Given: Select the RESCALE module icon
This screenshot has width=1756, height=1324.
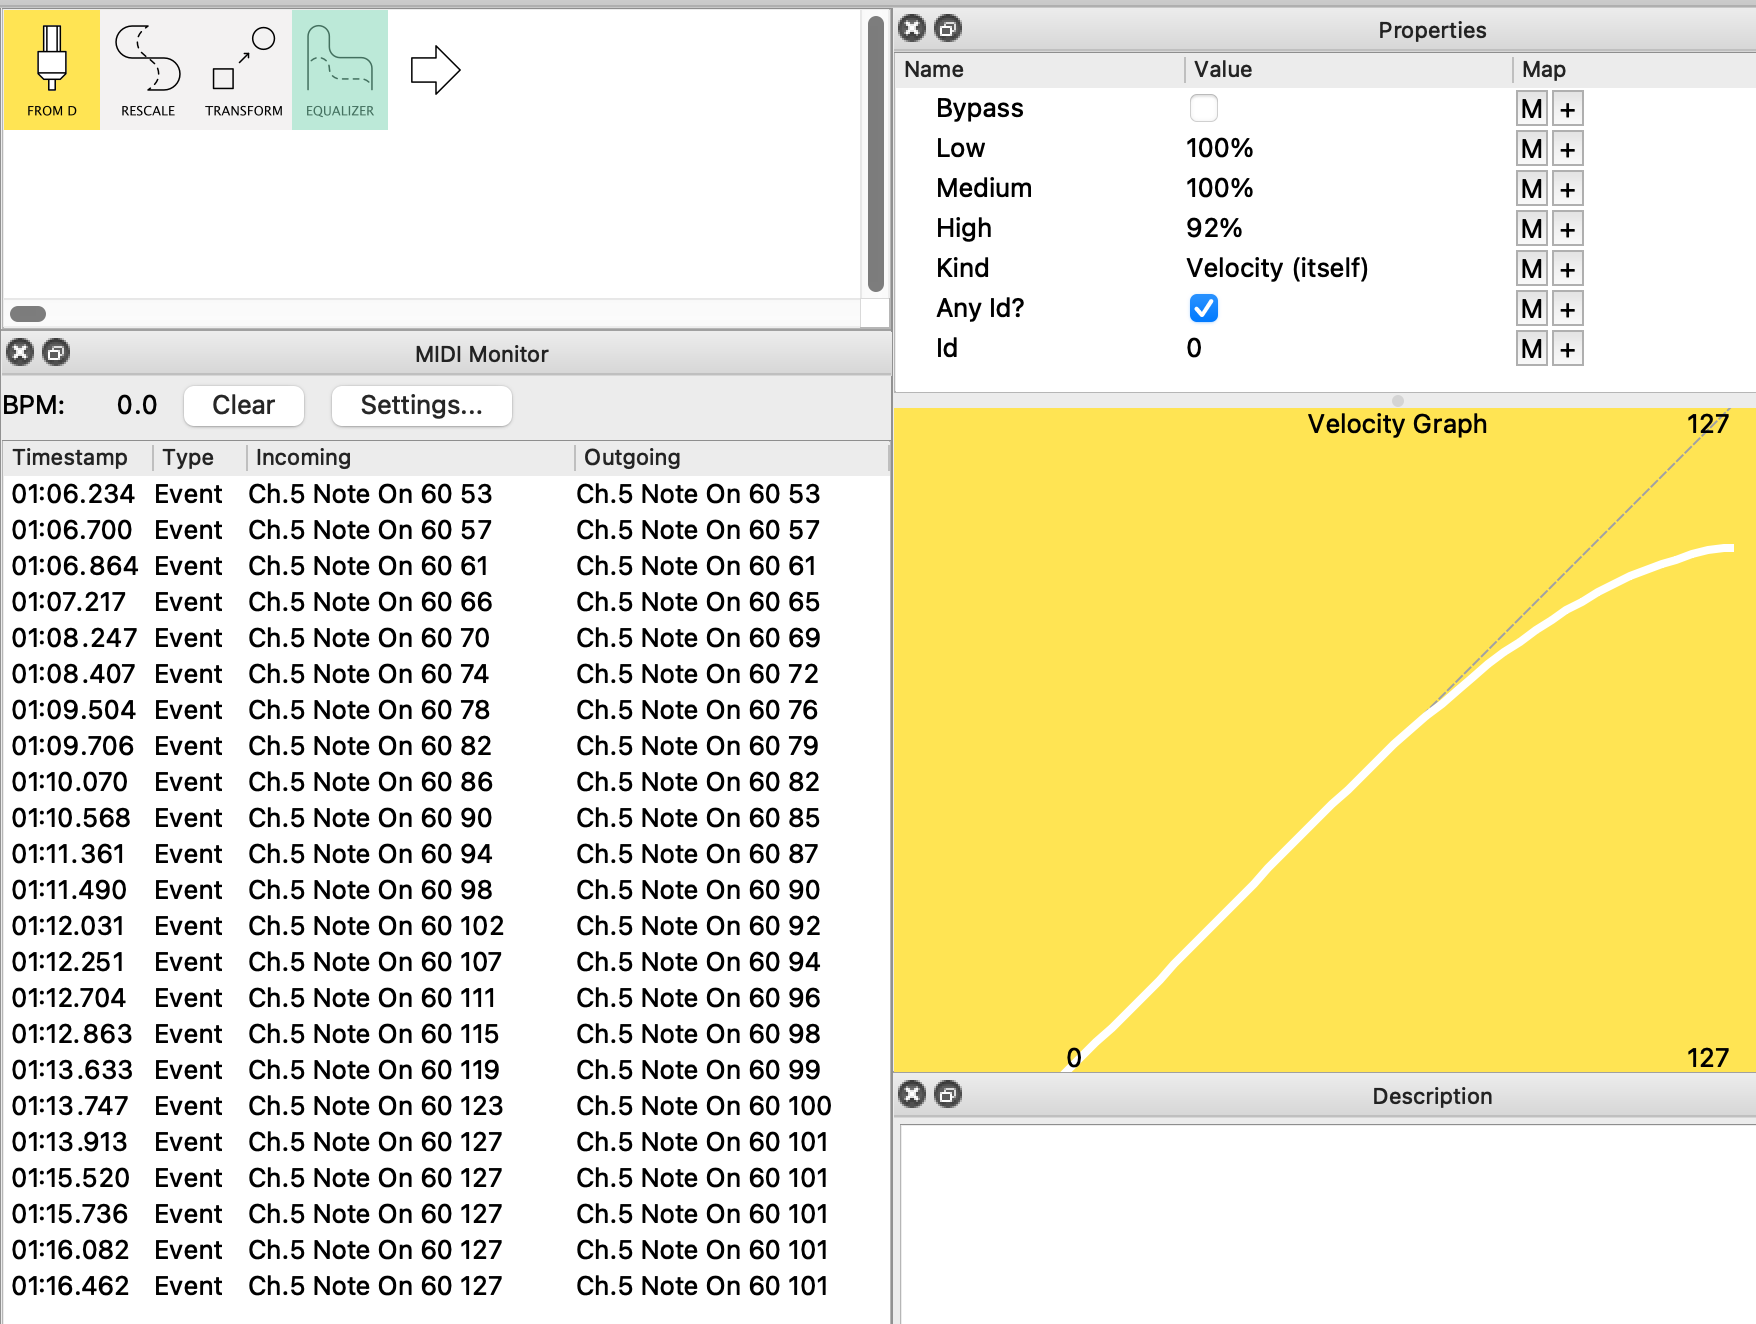Looking at the screenshot, I should point(147,70).
